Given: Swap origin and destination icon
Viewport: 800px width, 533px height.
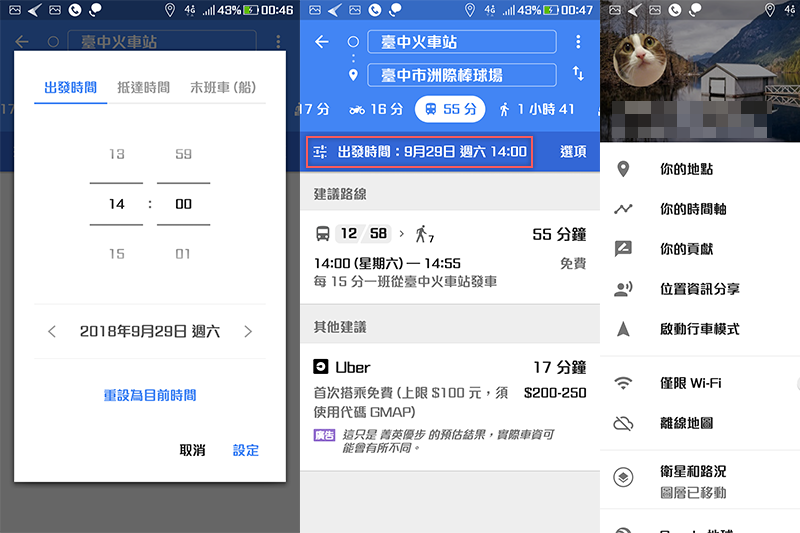Looking at the screenshot, I should (x=578, y=74).
